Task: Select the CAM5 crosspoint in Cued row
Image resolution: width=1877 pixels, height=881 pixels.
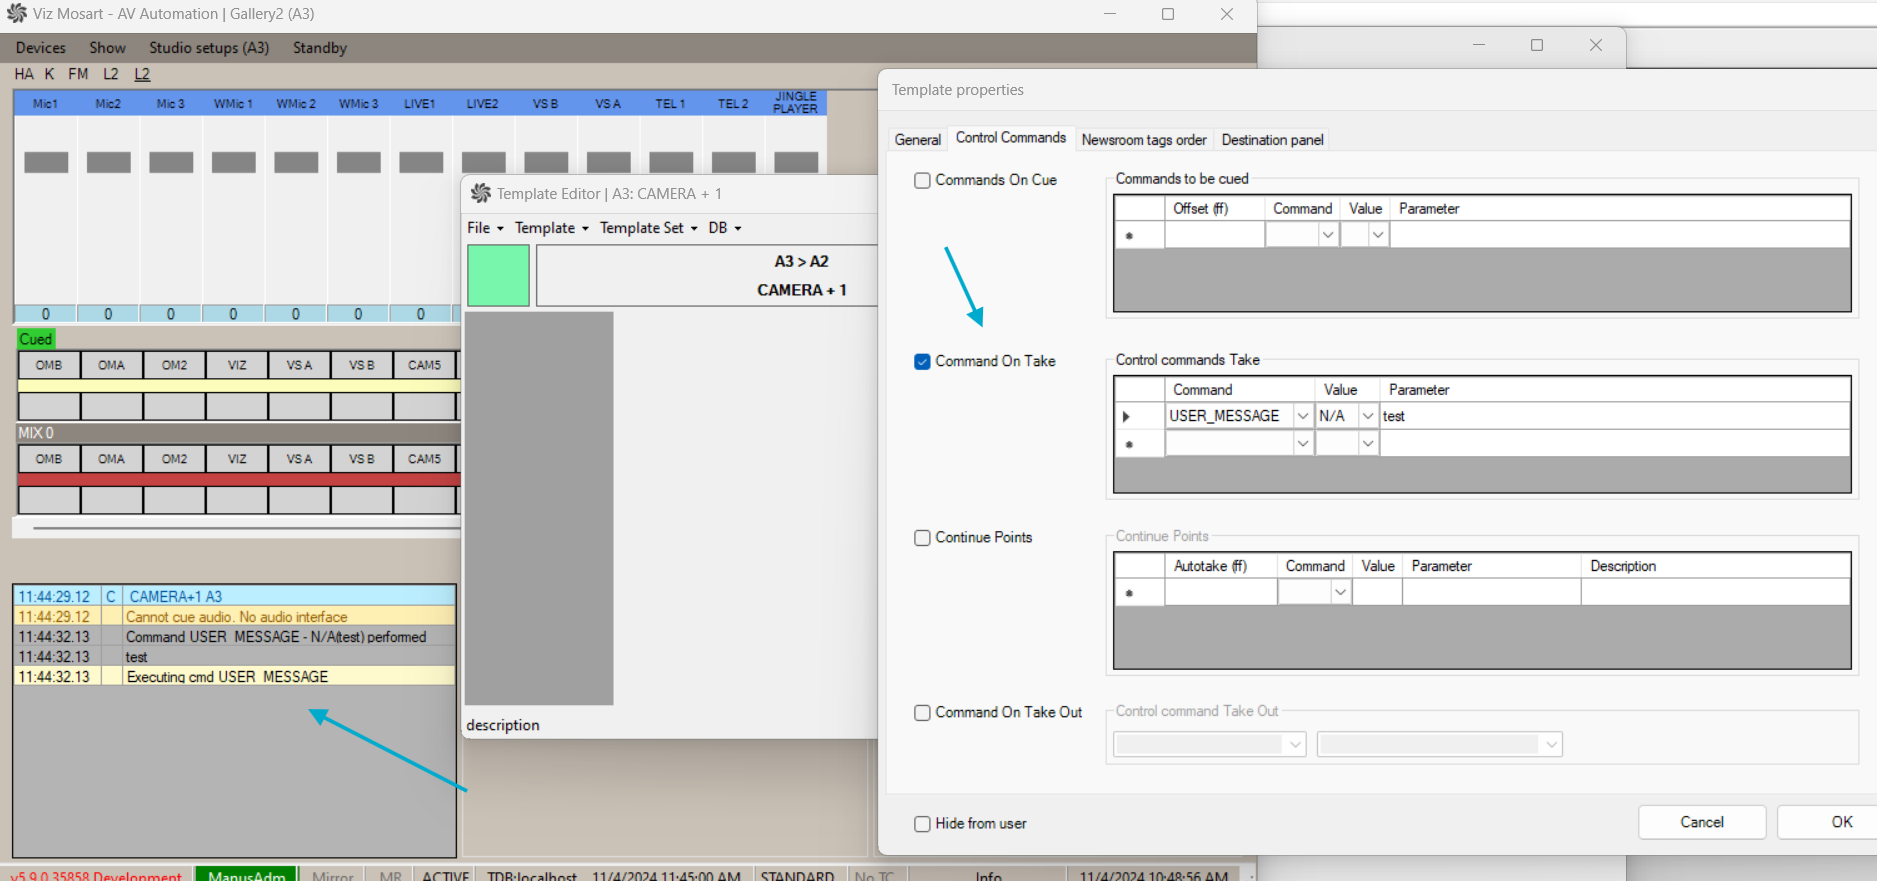Action: [424, 365]
